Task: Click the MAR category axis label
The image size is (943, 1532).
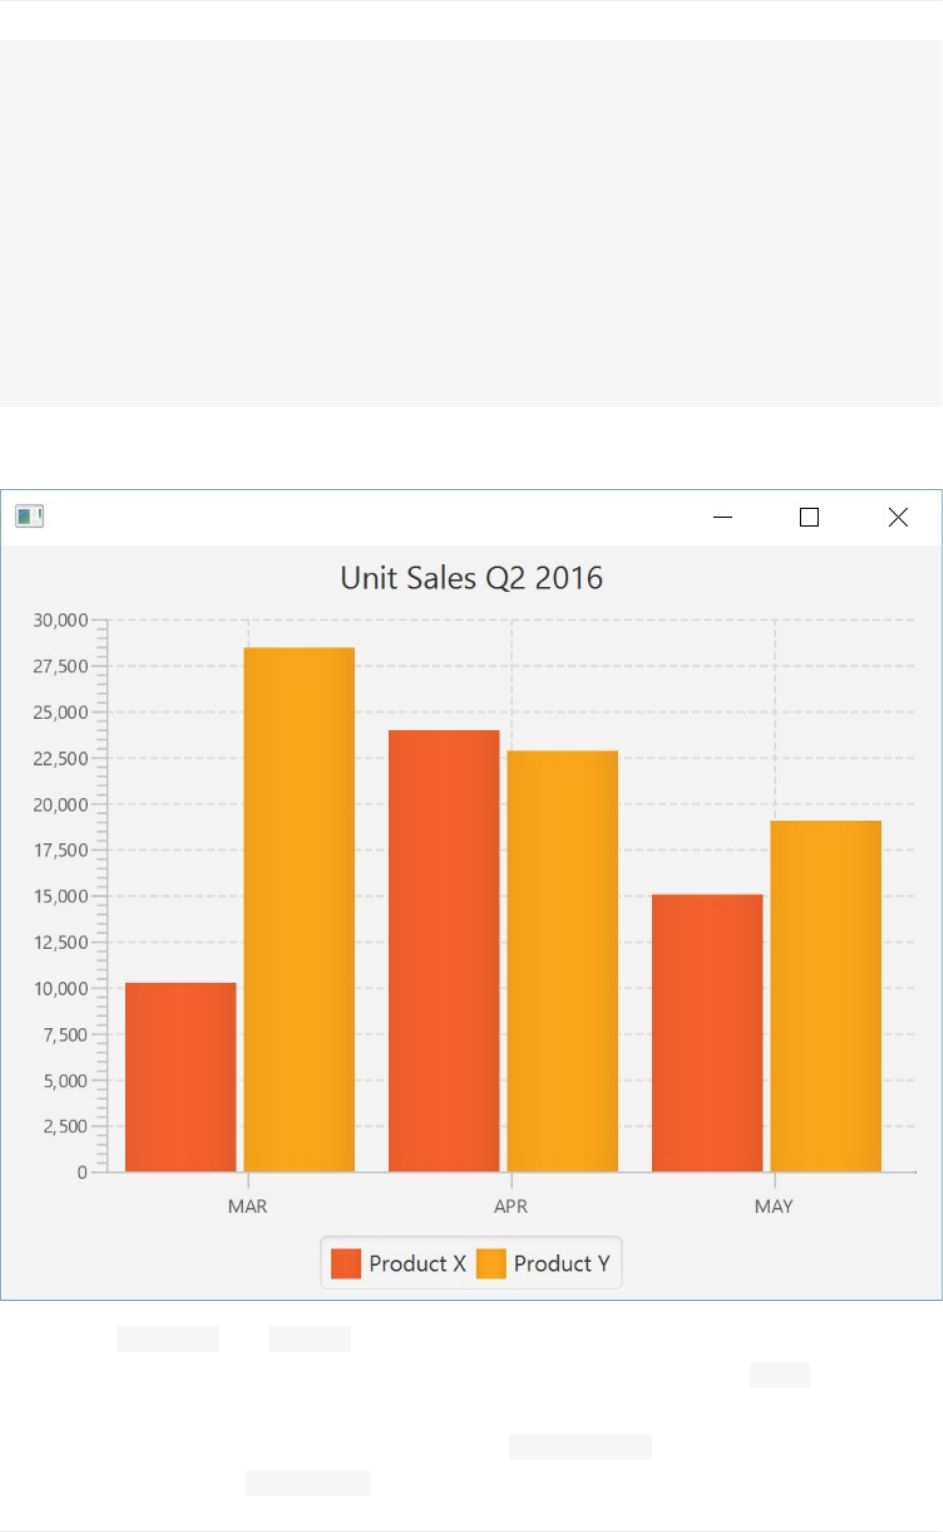Action: tap(247, 1206)
